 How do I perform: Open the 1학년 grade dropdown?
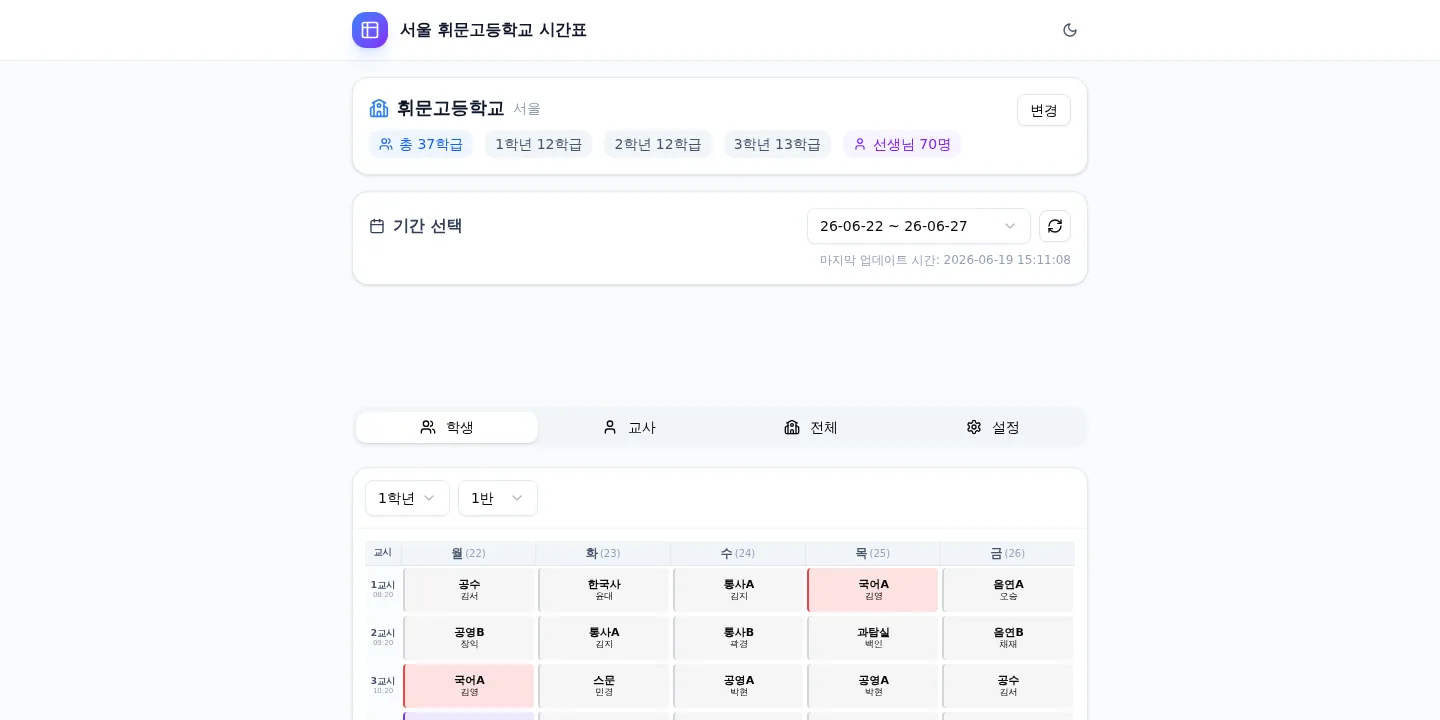click(x=407, y=498)
